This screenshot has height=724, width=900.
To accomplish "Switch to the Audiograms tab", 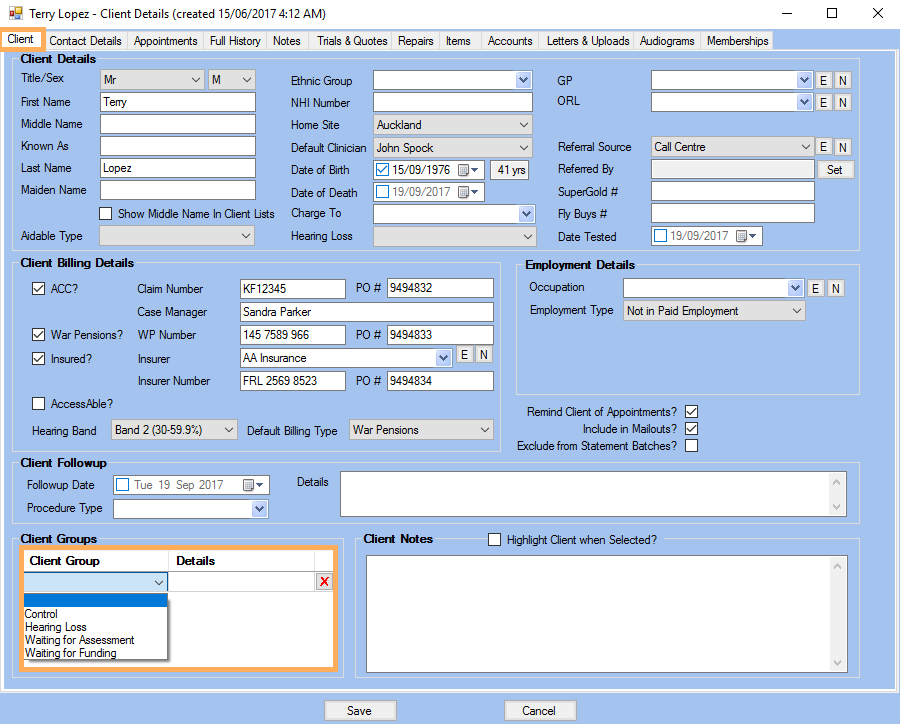I will 667,41.
